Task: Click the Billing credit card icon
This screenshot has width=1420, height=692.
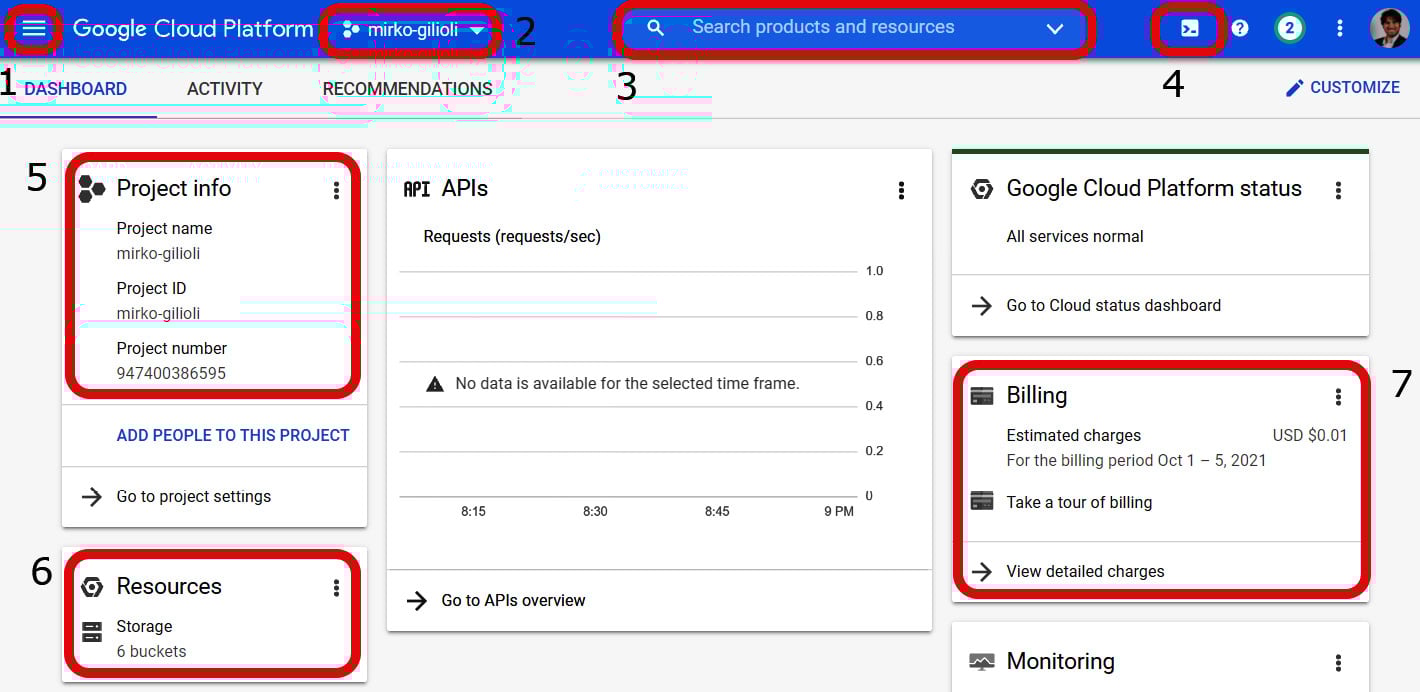Action: 982,396
